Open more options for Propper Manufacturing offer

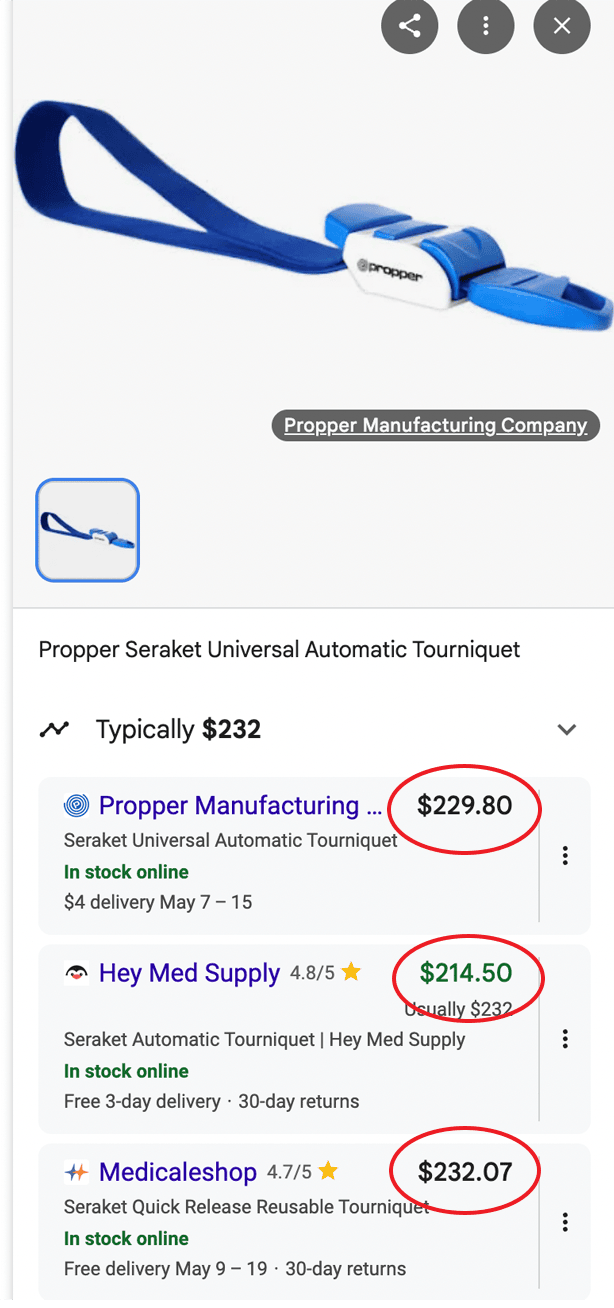pos(565,855)
